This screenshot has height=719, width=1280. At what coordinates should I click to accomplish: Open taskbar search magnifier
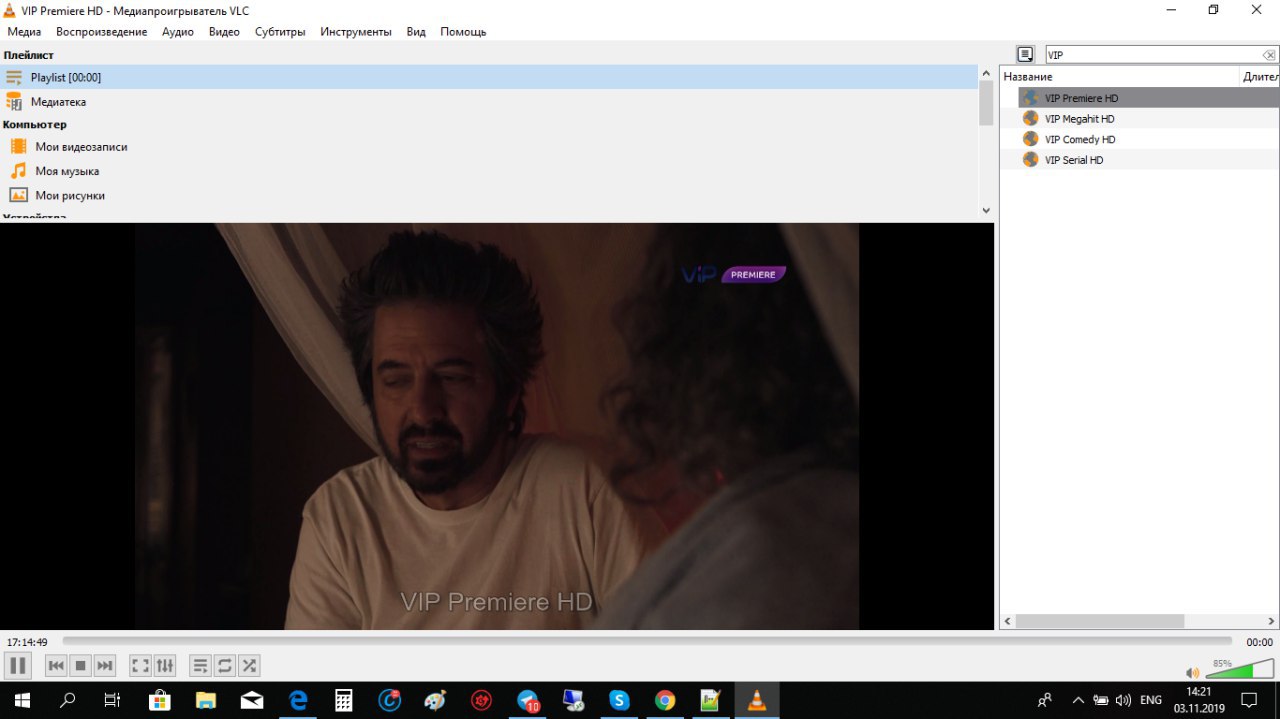(x=68, y=700)
